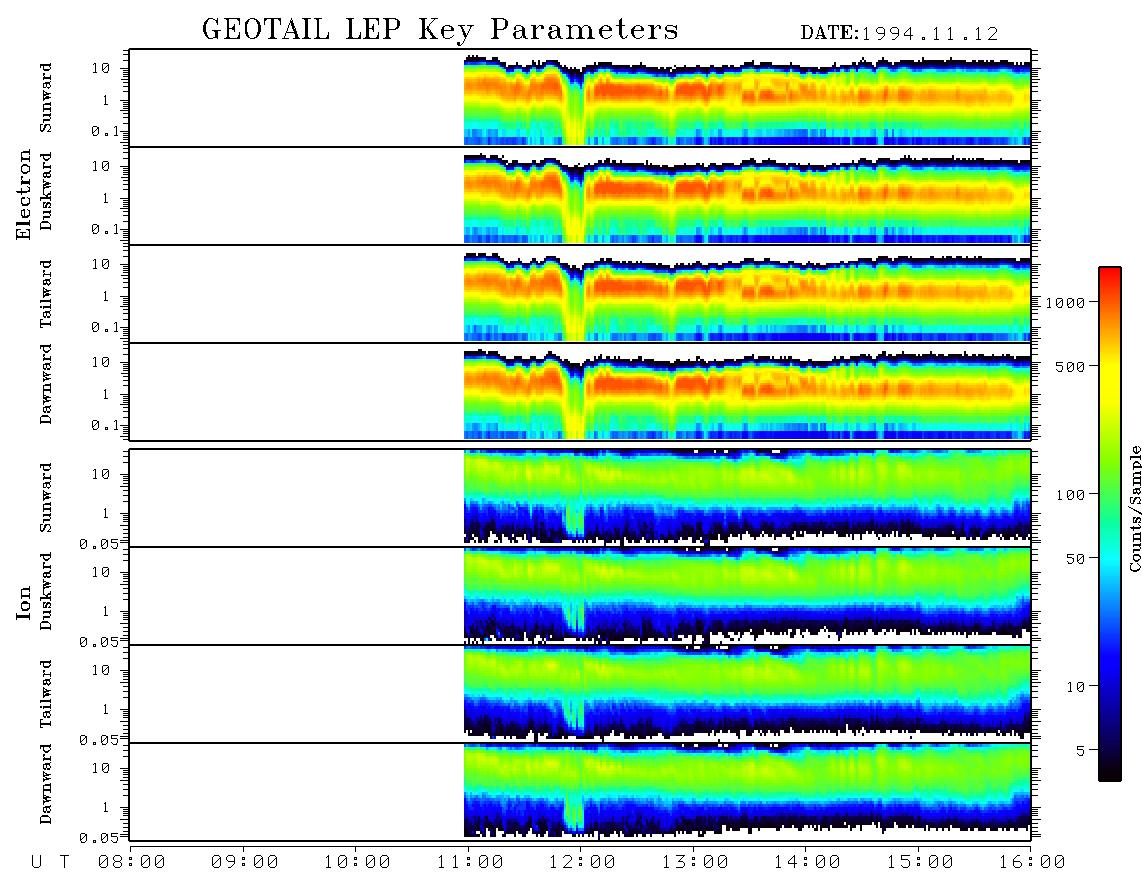Viewport: 1142px width, 880px height.
Task: Click the 100 colorbar tick label
Action: tap(1070, 495)
